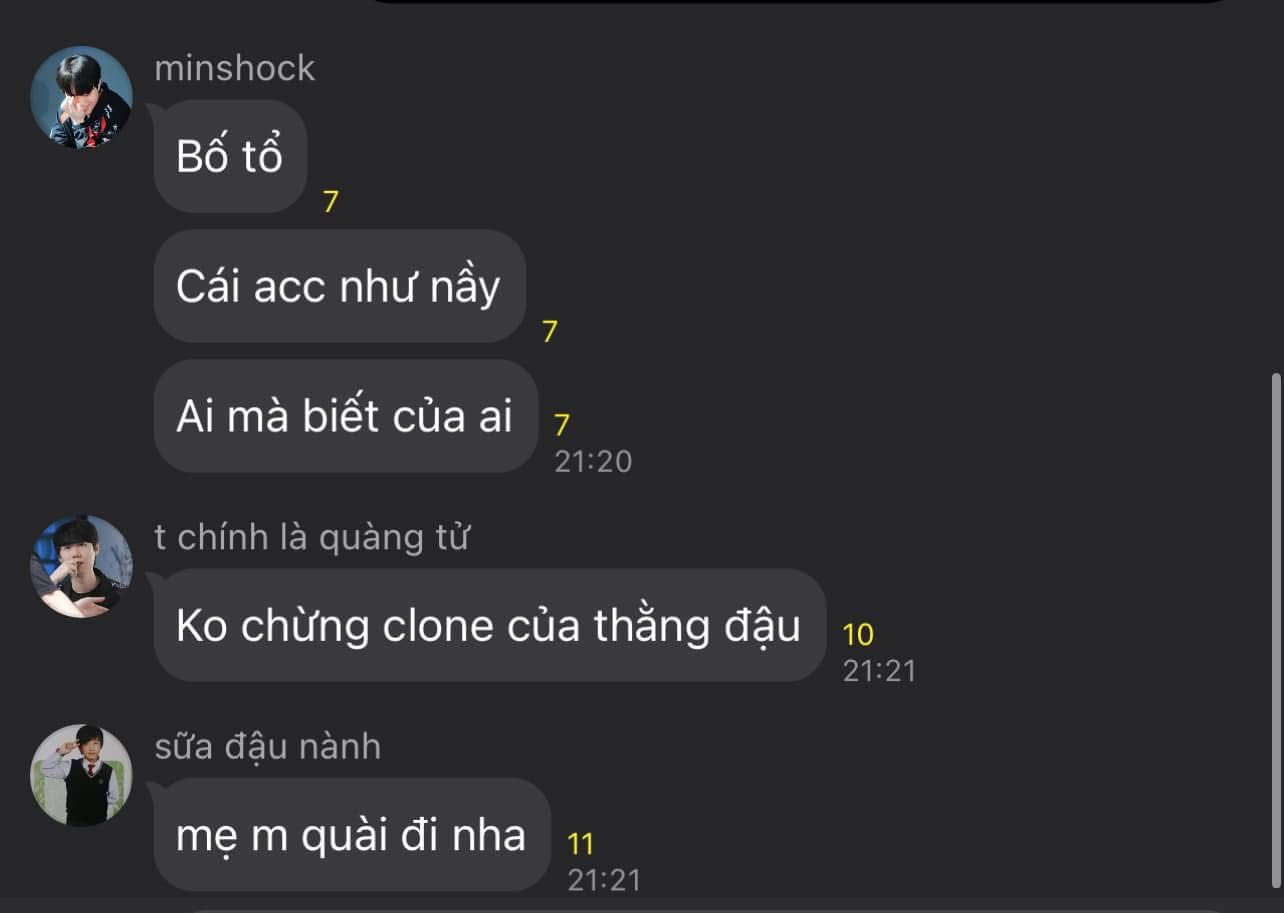This screenshot has height=913, width=1284.
Task: Click the name t chính là quàng tử
Action: tap(312, 538)
